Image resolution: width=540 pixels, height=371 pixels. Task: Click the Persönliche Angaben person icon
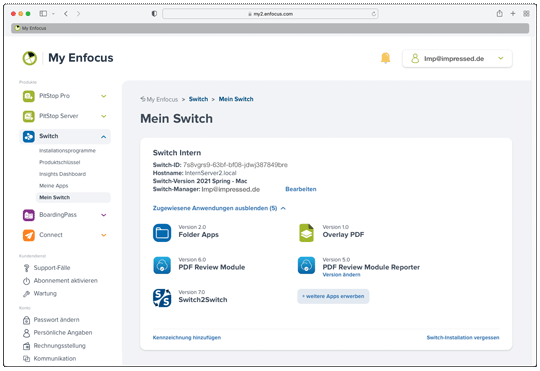[27, 333]
